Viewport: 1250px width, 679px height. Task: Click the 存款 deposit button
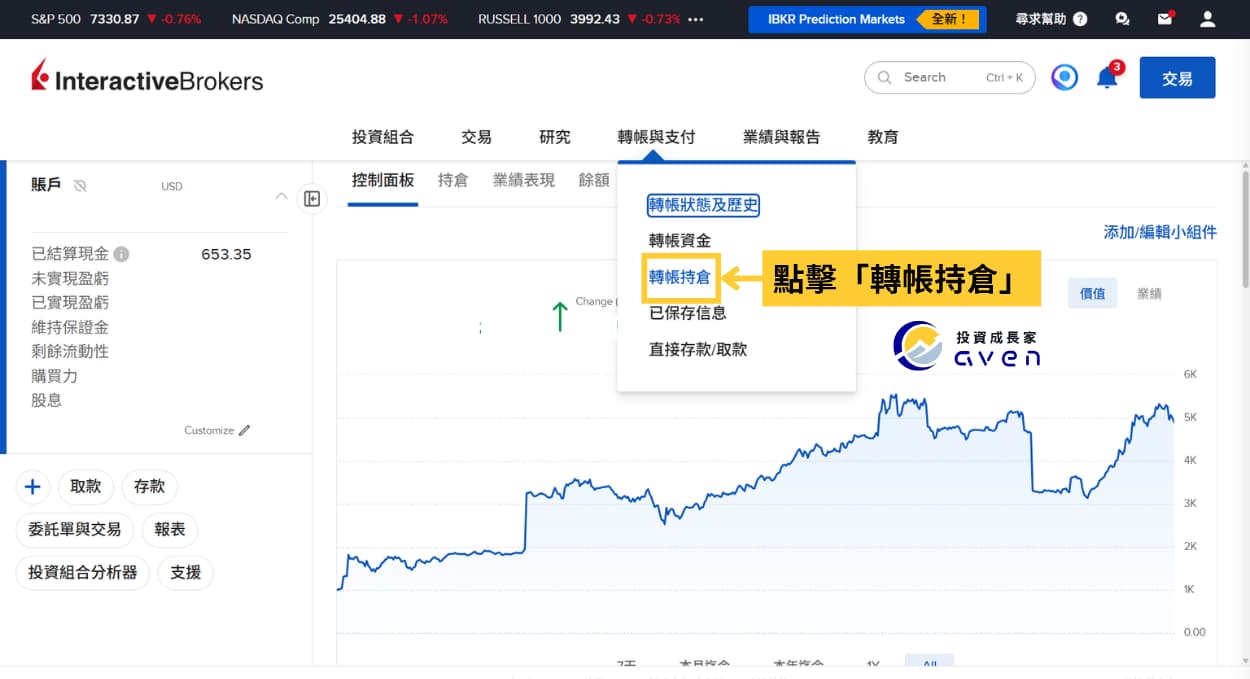(x=150, y=487)
